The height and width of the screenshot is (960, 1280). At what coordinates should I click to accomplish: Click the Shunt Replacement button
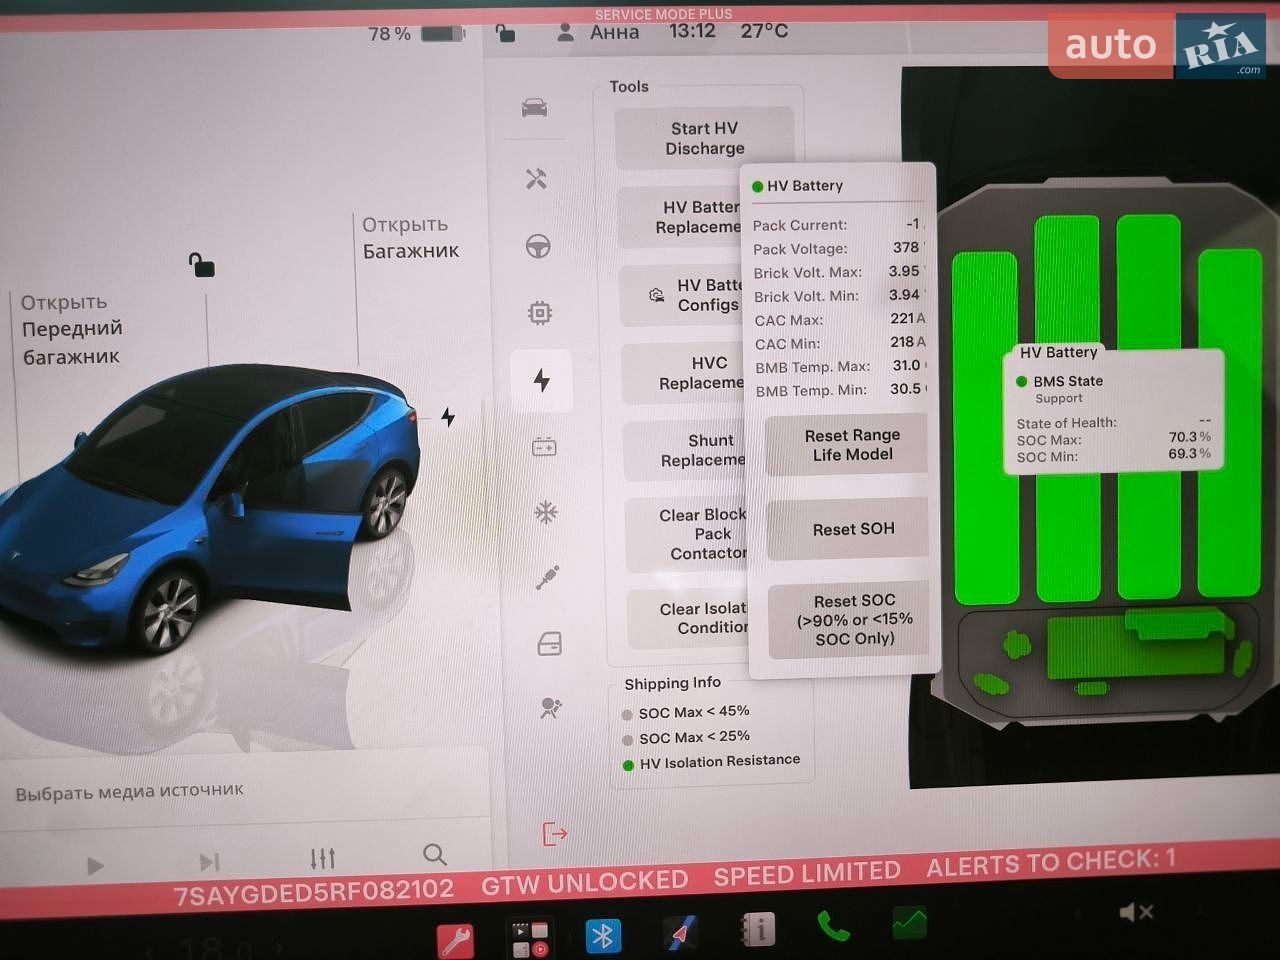pos(687,450)
